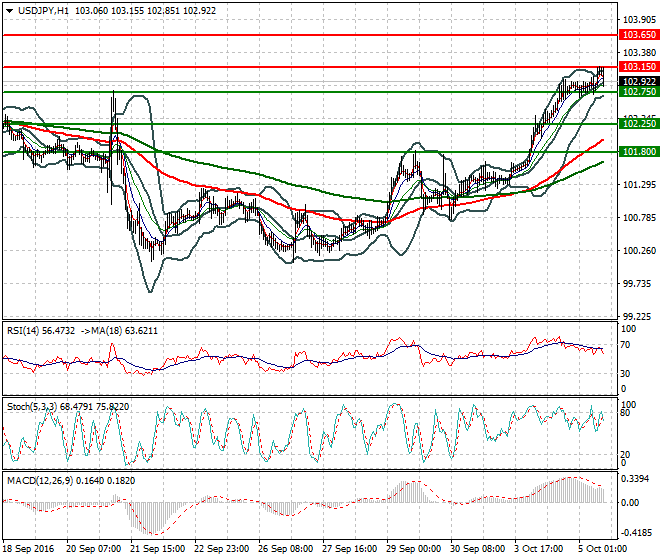Click the MACD 0.3394 scale label
Image resolution: width=660 pixels, height=560 pixels.
pos(635,479)
